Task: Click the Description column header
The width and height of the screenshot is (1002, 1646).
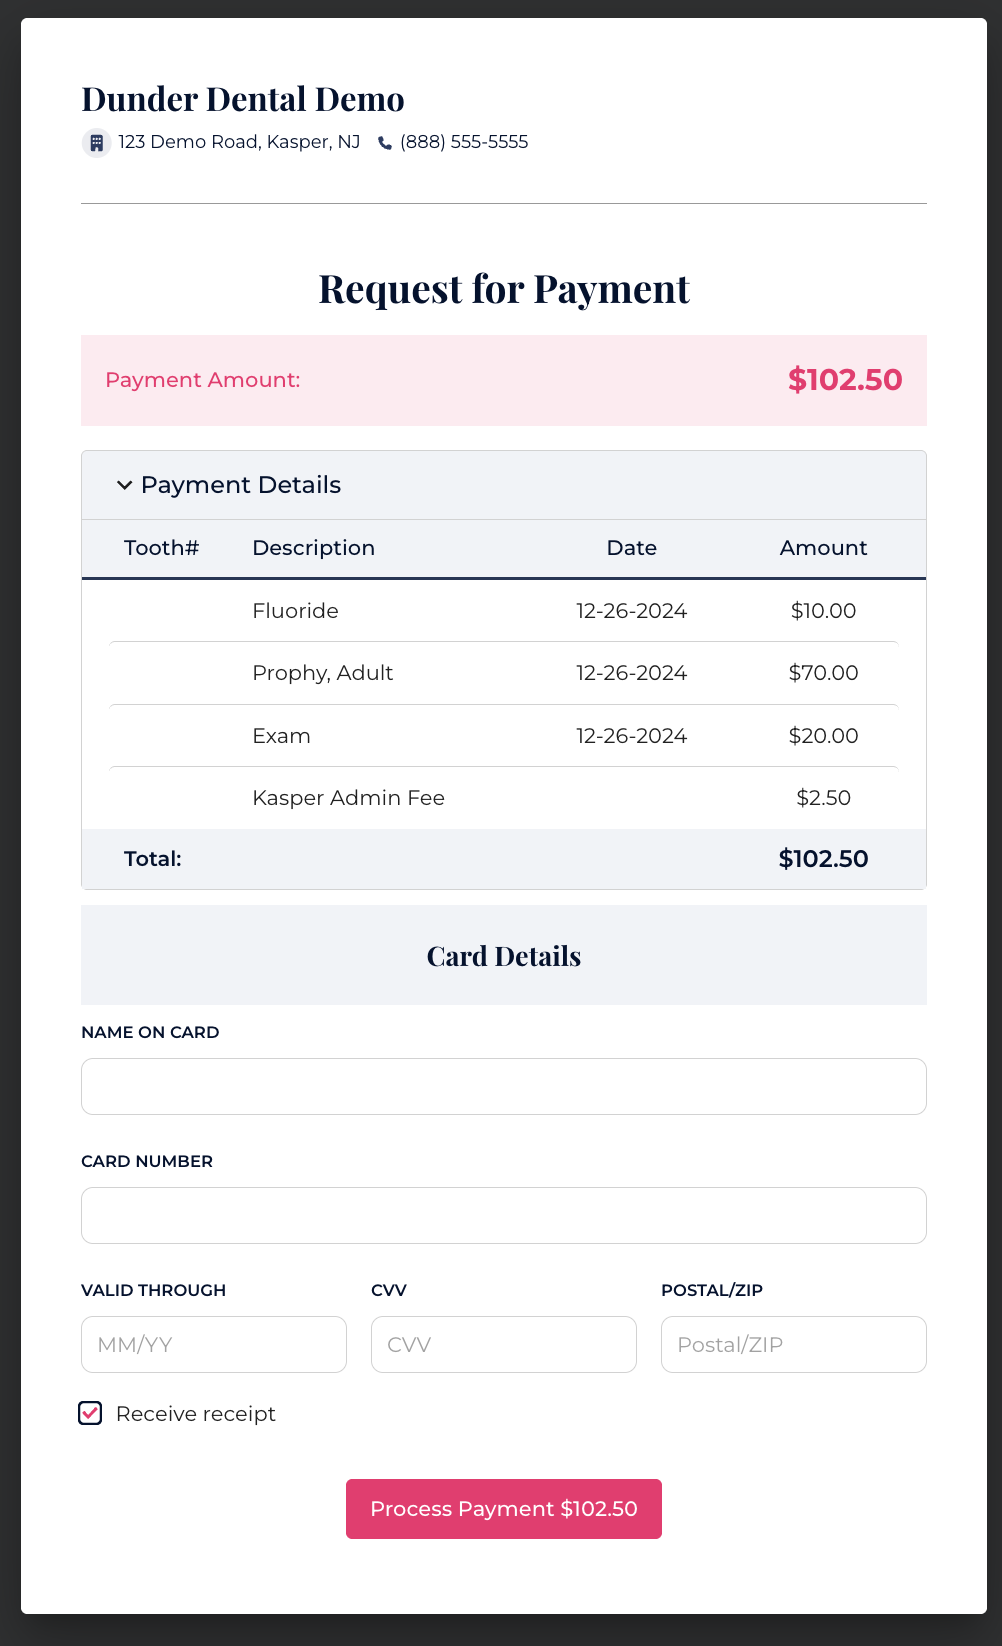Action: pos(314,548)
